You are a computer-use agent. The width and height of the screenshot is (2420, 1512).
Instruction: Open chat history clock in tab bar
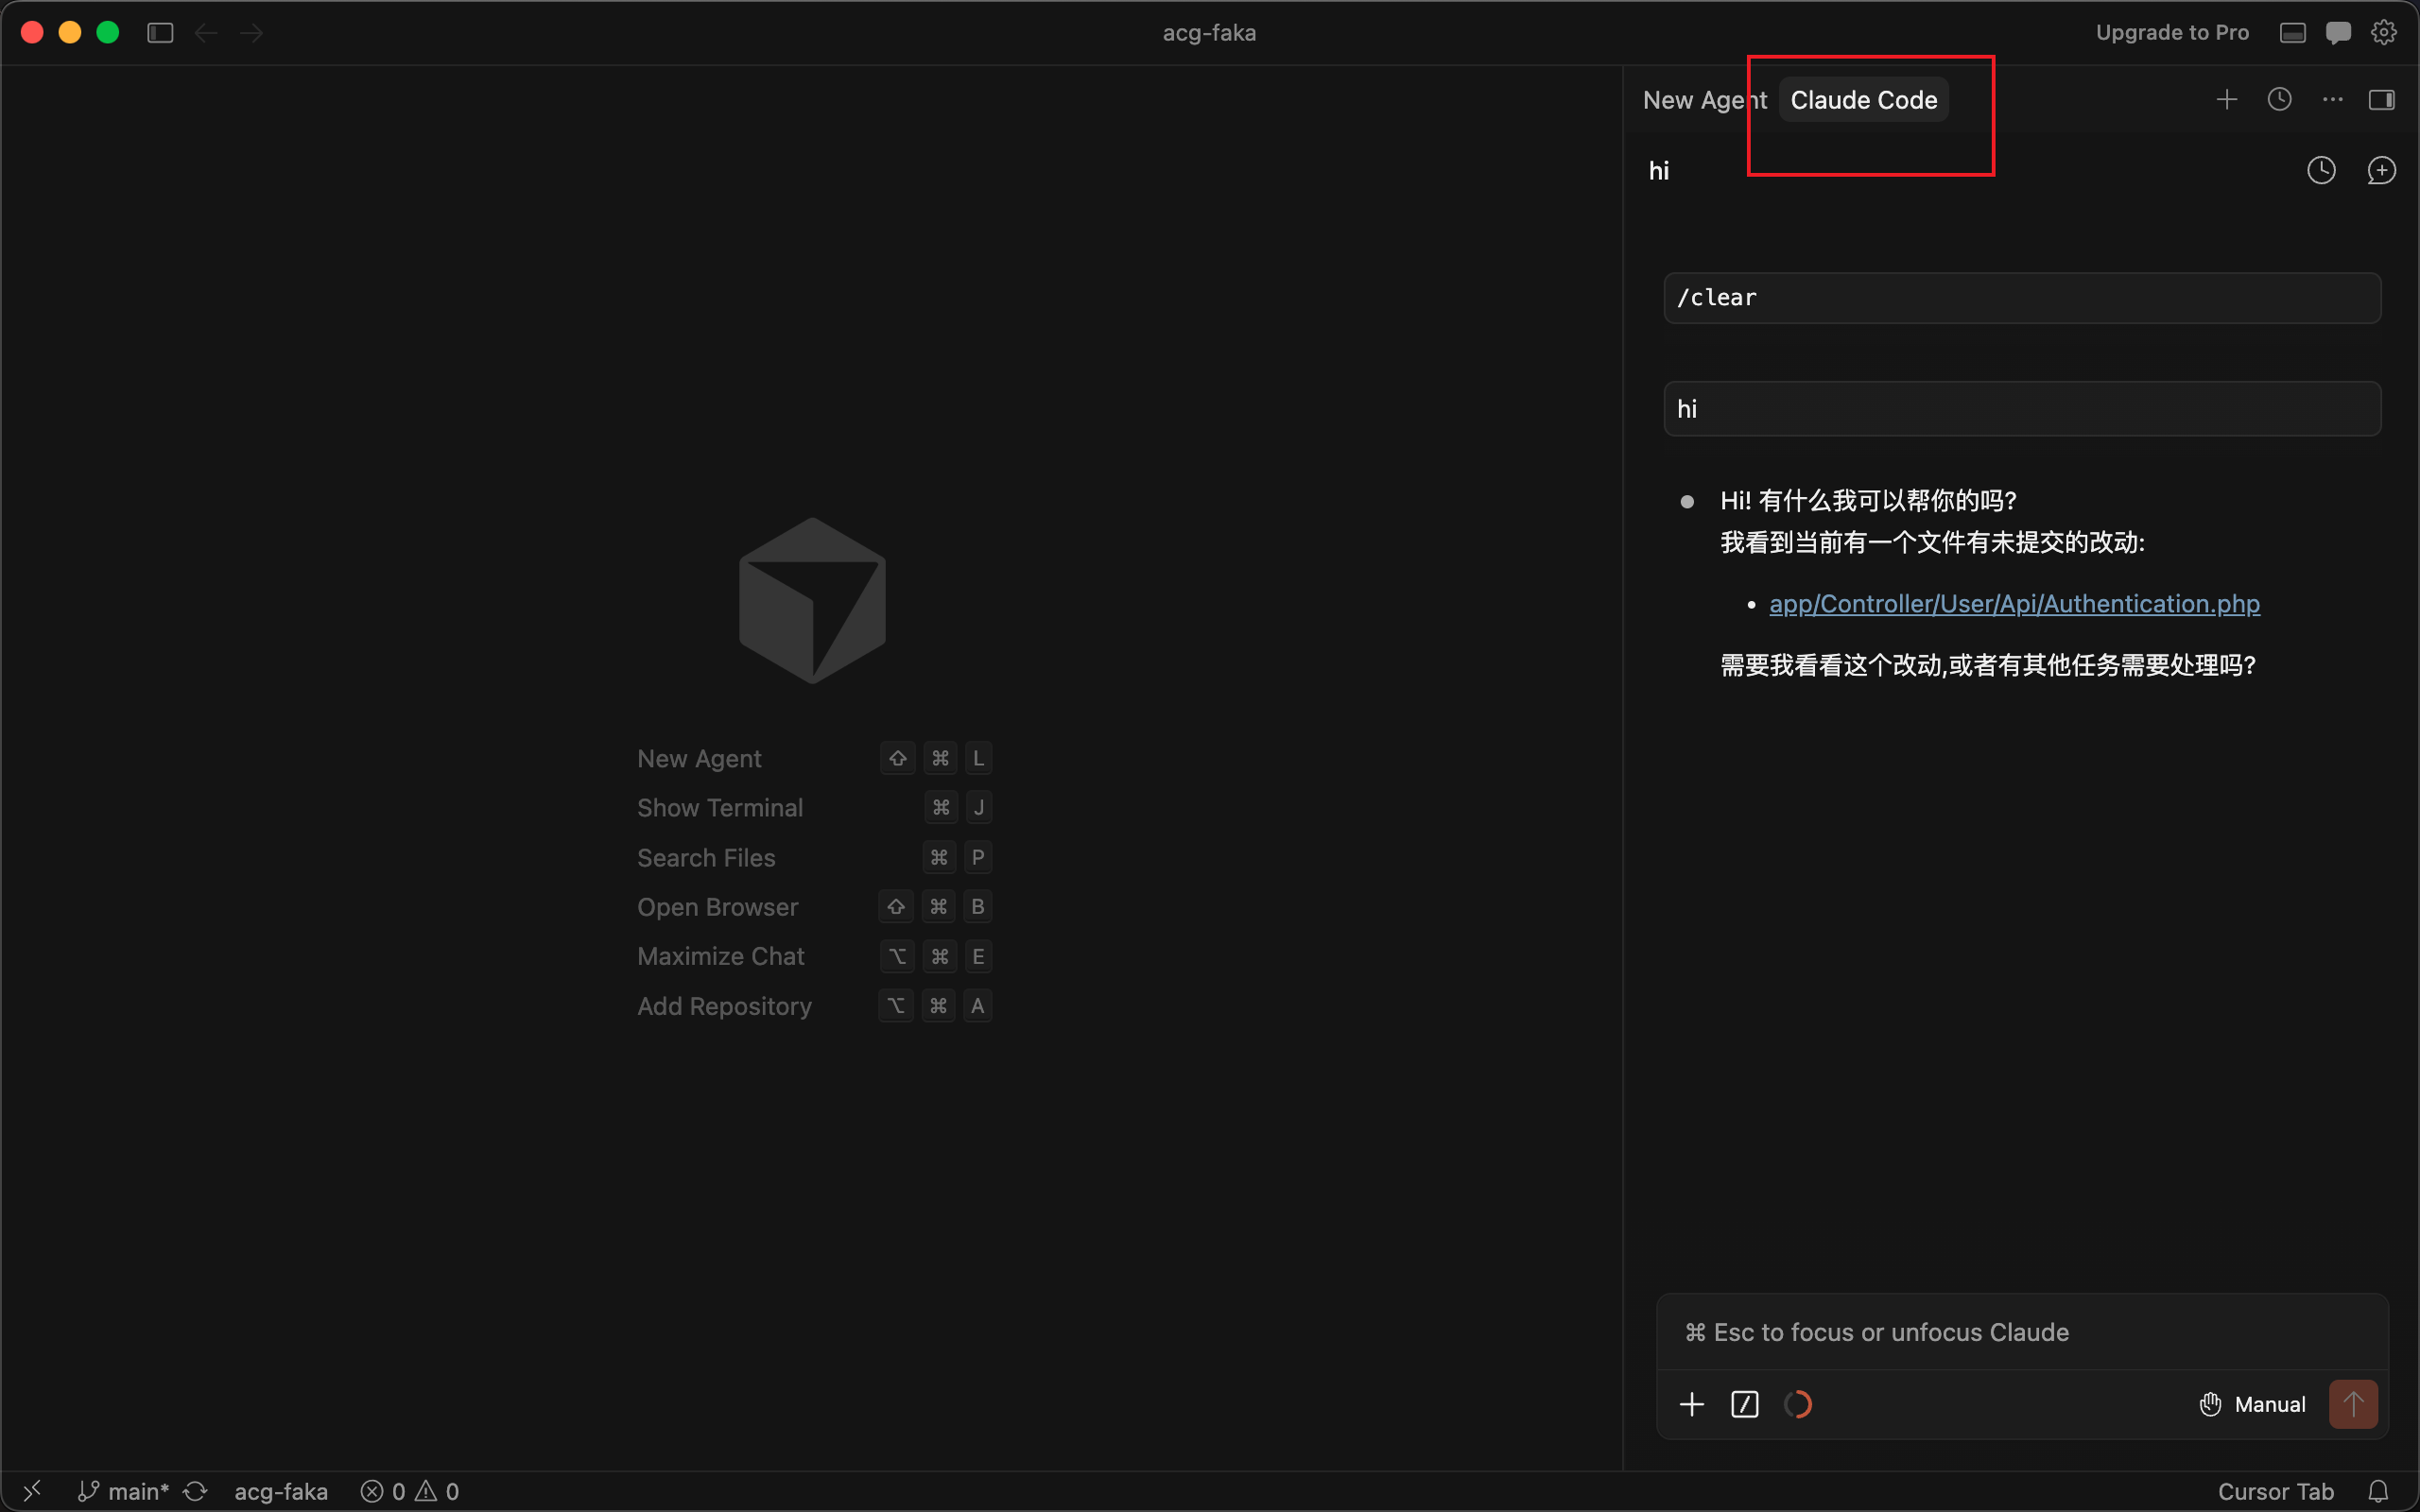point(2279,100)
